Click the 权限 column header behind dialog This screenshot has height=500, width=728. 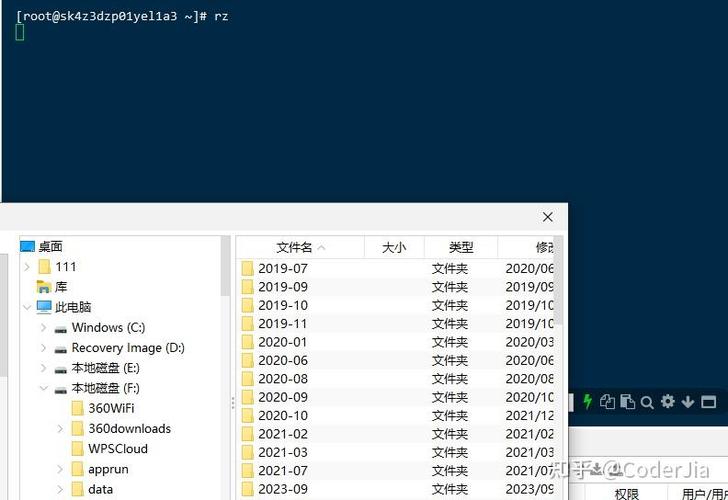tap(627, 494)
